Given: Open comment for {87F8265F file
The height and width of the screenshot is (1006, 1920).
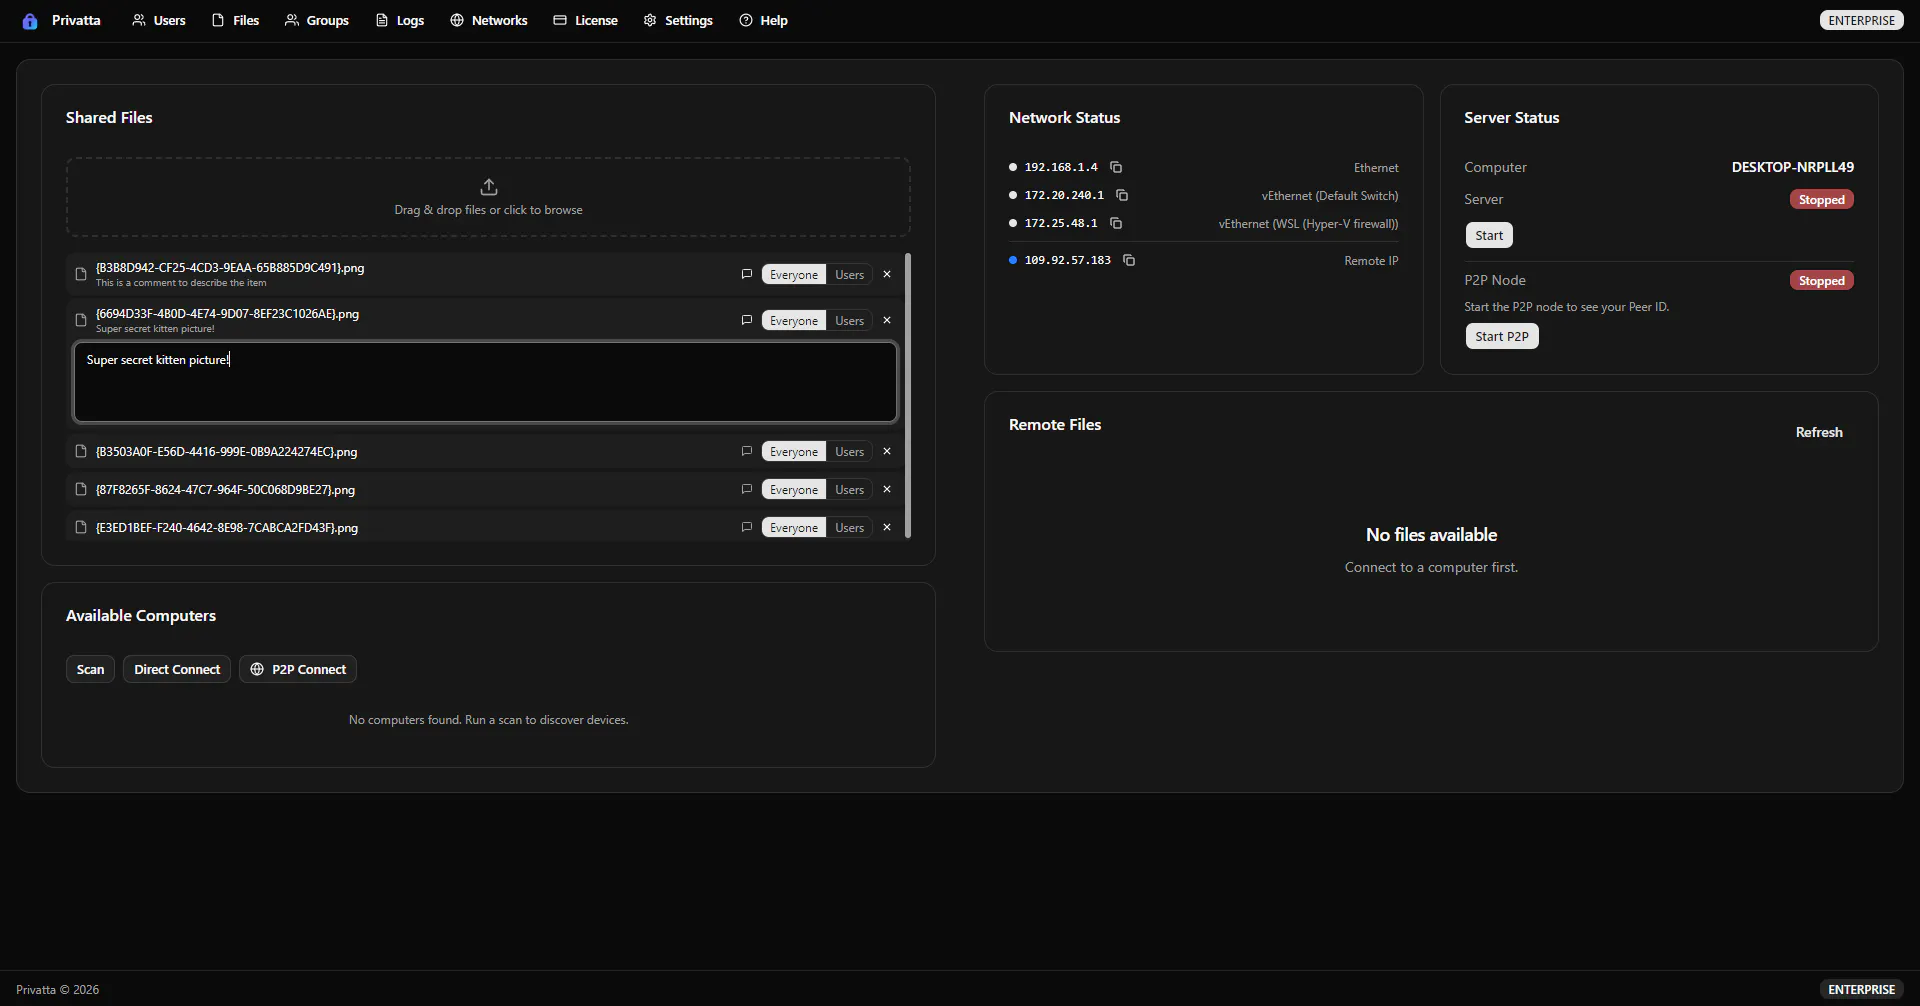Looking at the screenshot, I should 746,489.
